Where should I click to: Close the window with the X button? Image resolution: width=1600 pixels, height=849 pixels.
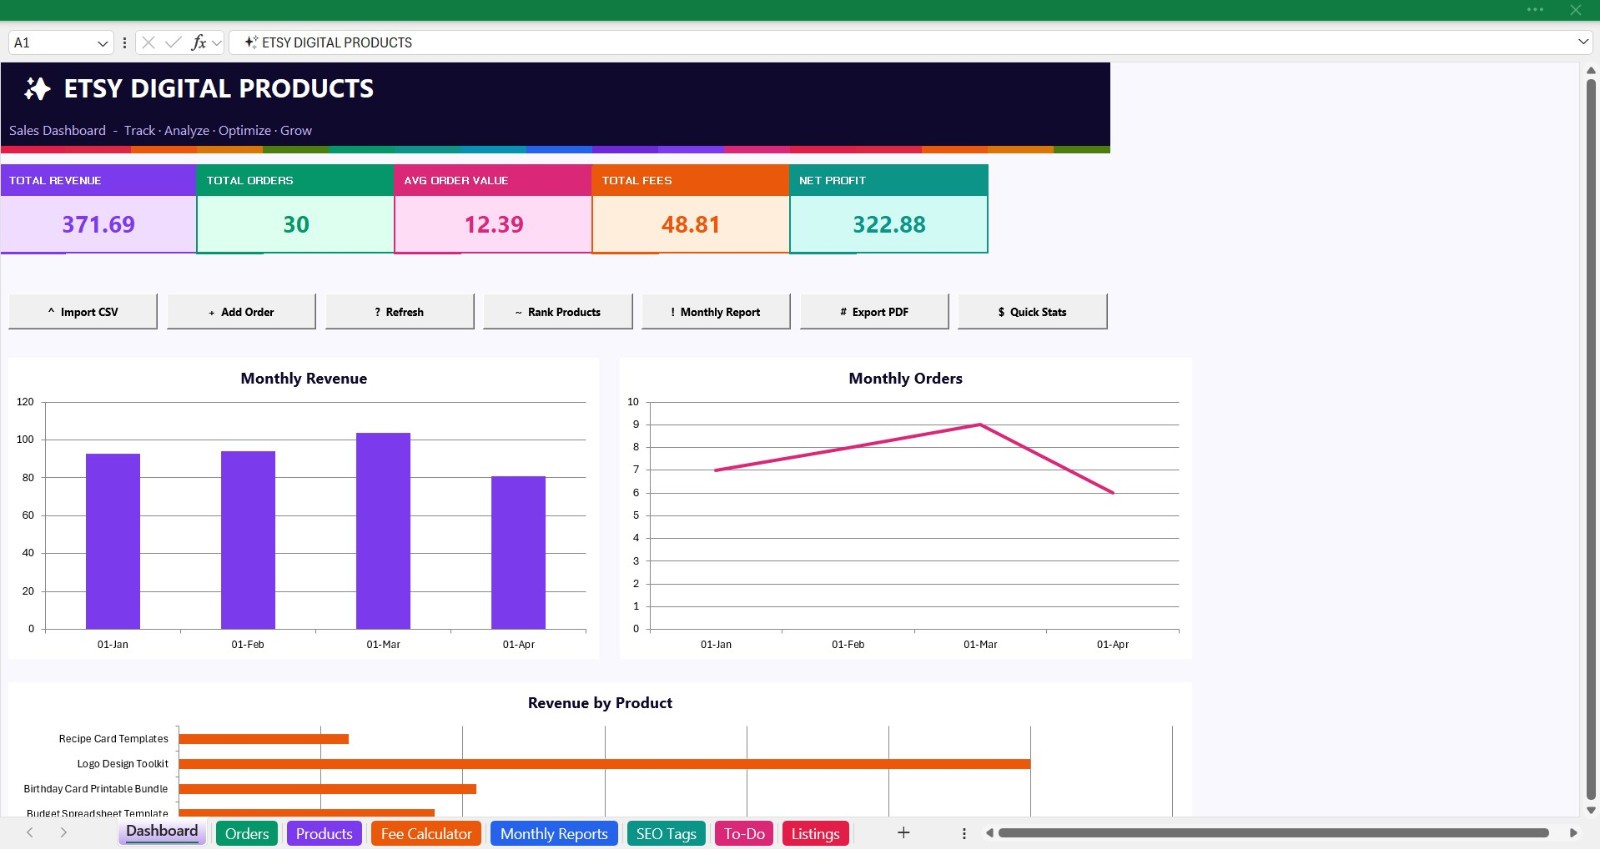click(x=1575, y=10)
